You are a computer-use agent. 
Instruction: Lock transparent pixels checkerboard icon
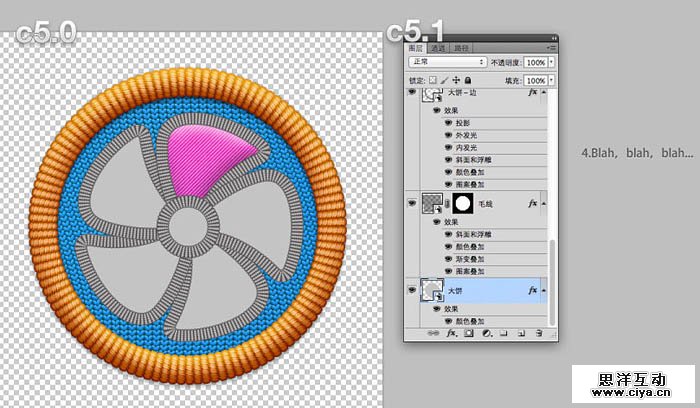tap(433, 80)
